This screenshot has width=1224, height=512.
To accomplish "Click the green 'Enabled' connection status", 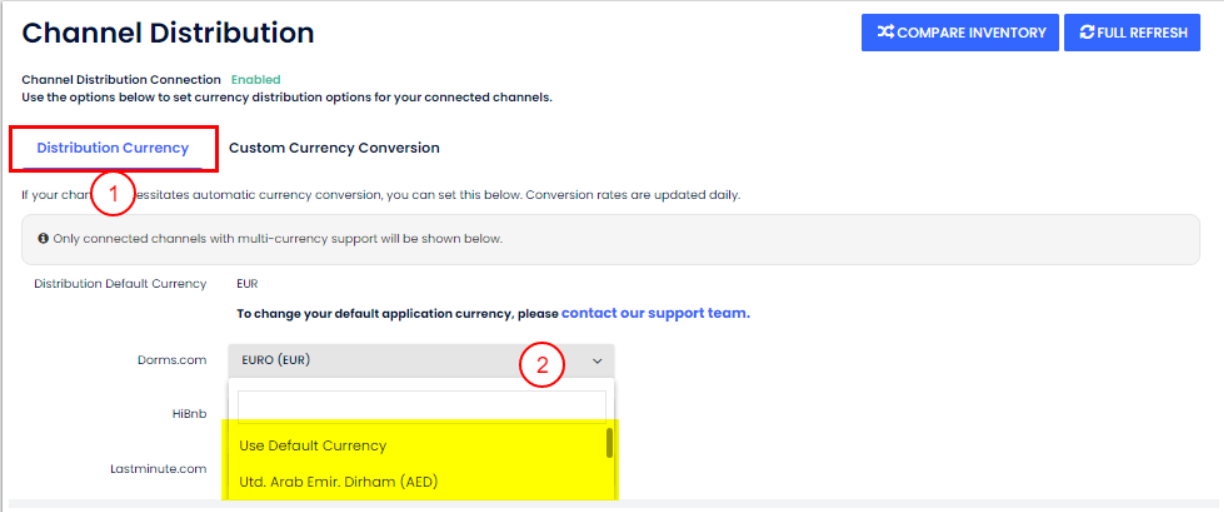I will [x=256, y=80].
